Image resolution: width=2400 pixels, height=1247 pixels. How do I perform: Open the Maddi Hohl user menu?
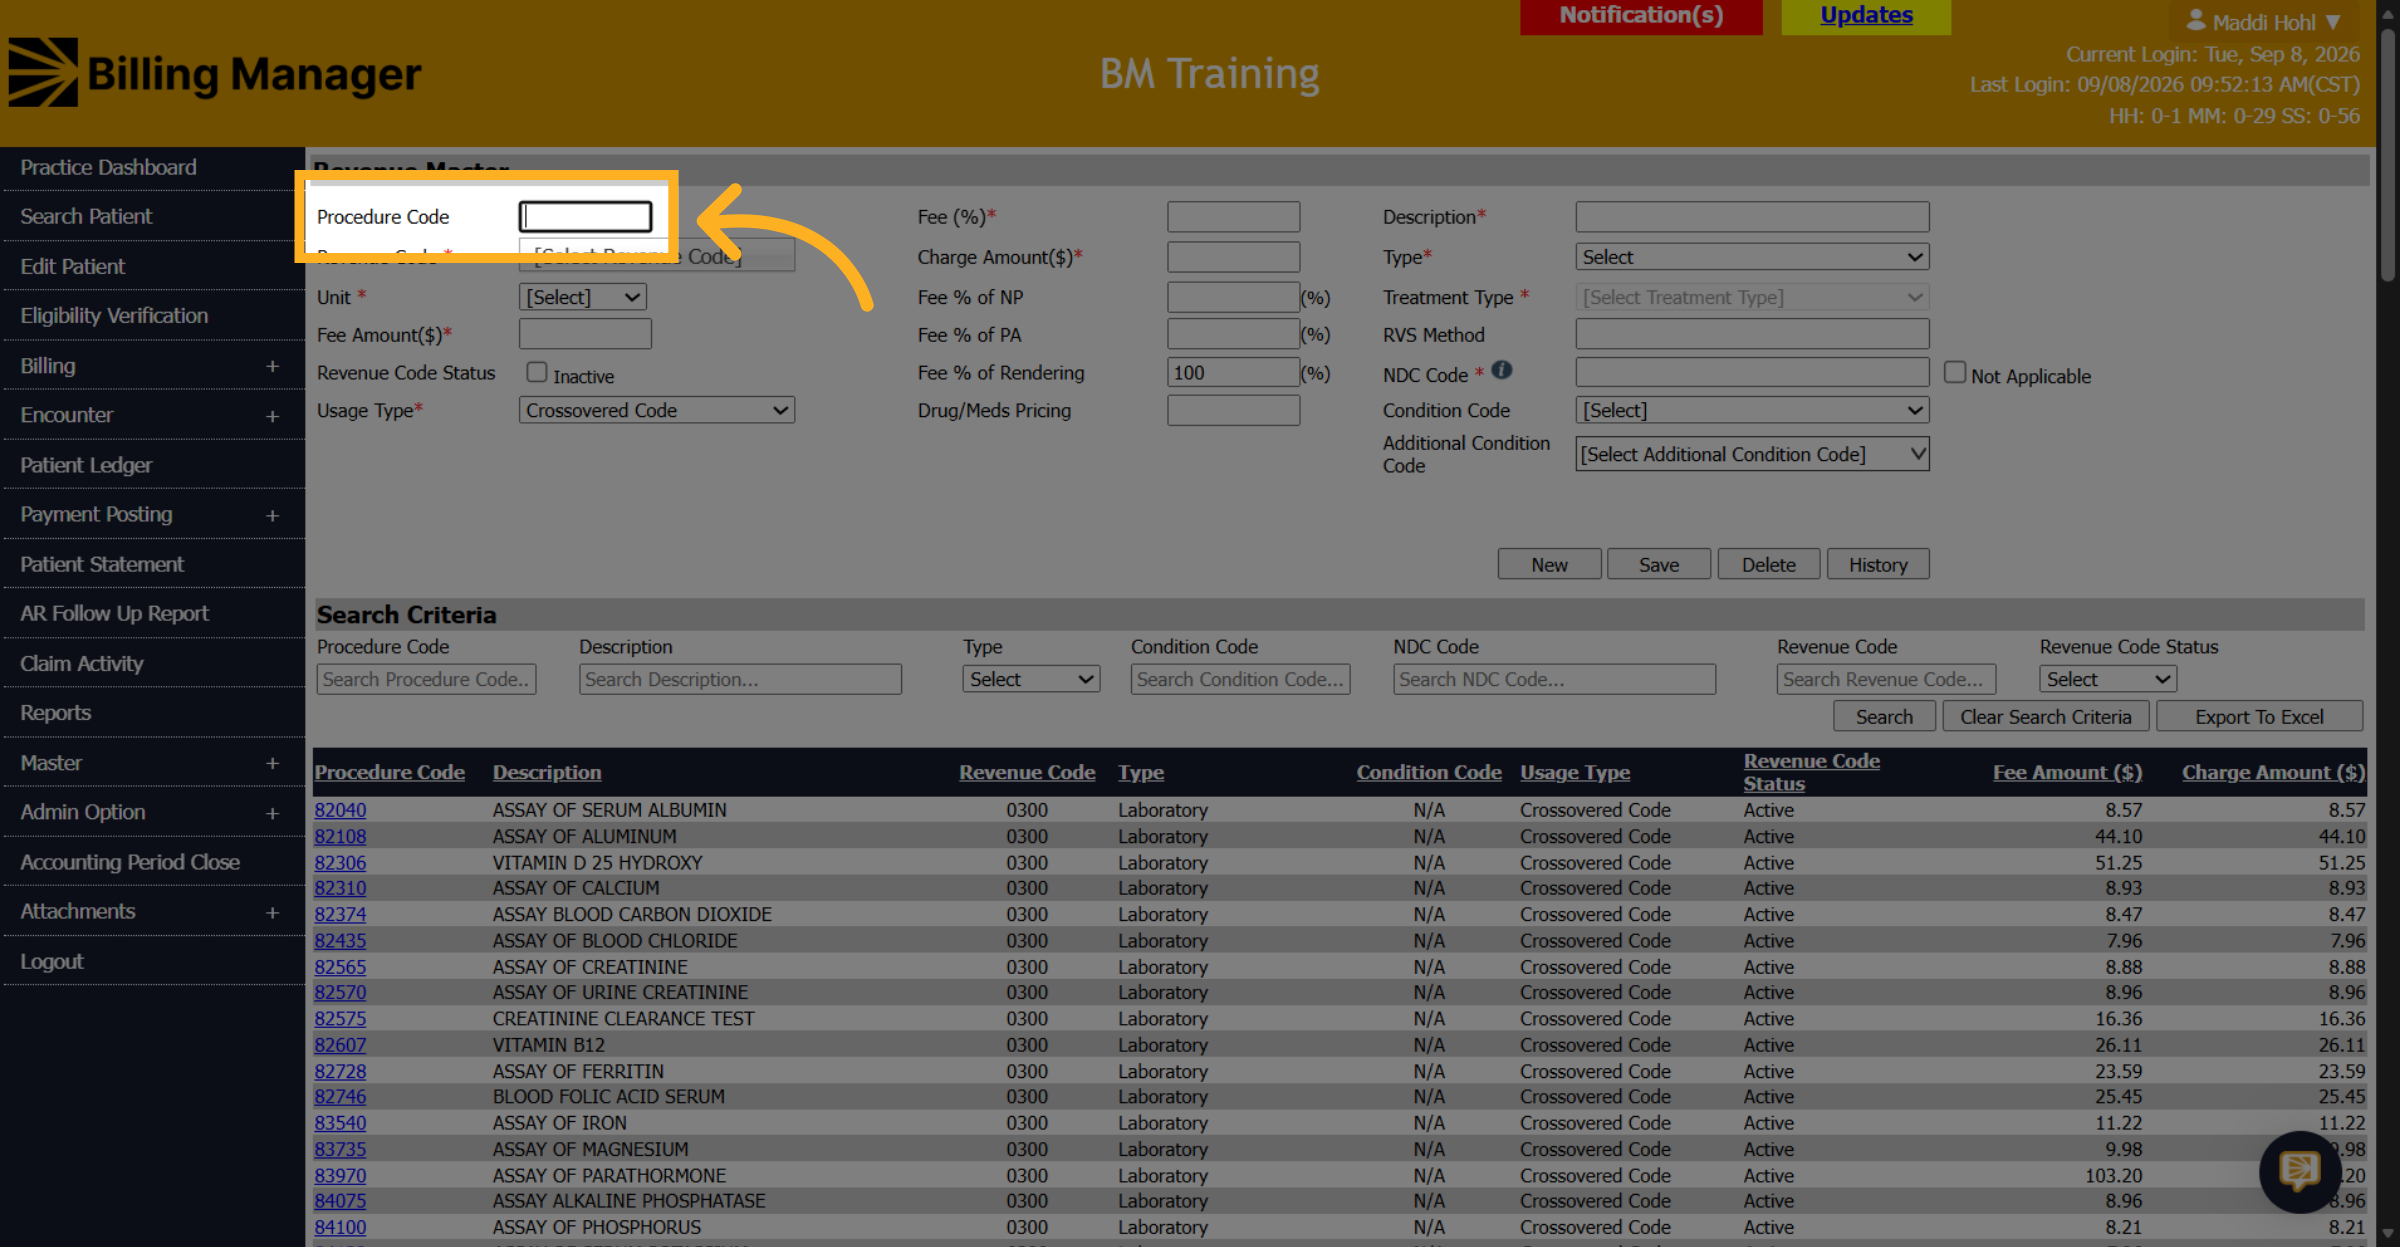click(x=2263, y=22)
